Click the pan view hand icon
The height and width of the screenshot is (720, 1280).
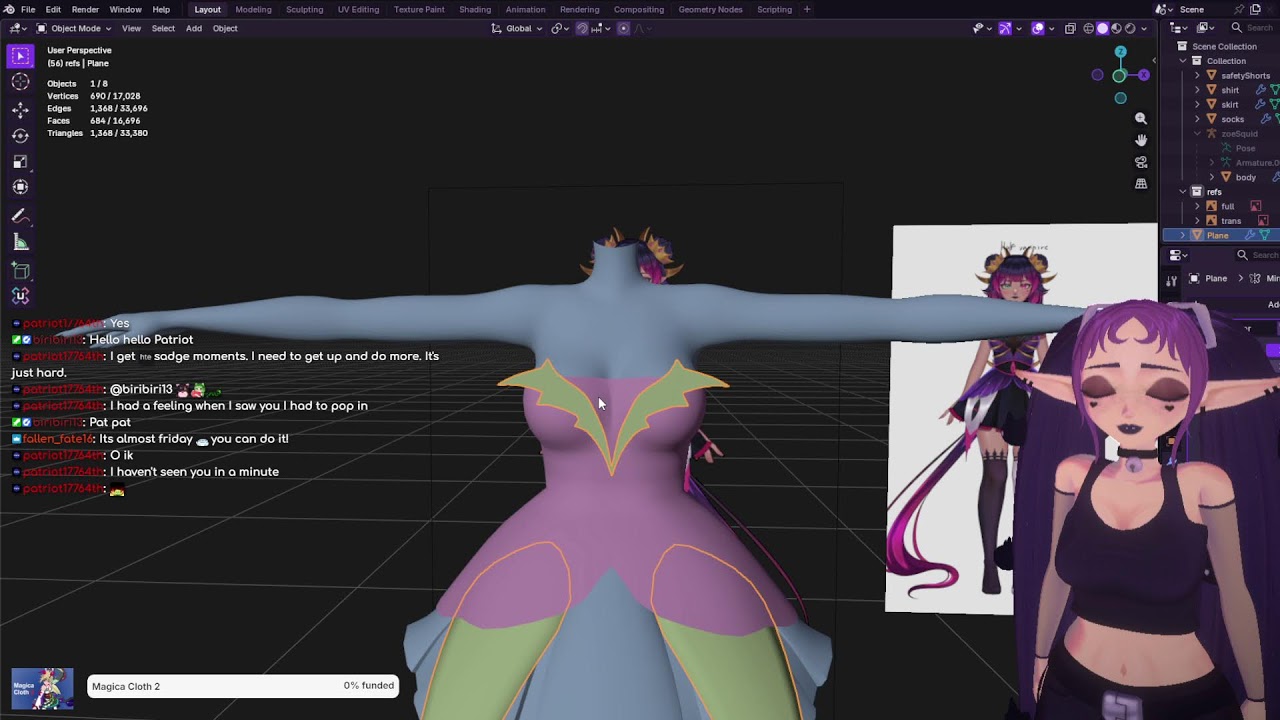[1141, 140]
